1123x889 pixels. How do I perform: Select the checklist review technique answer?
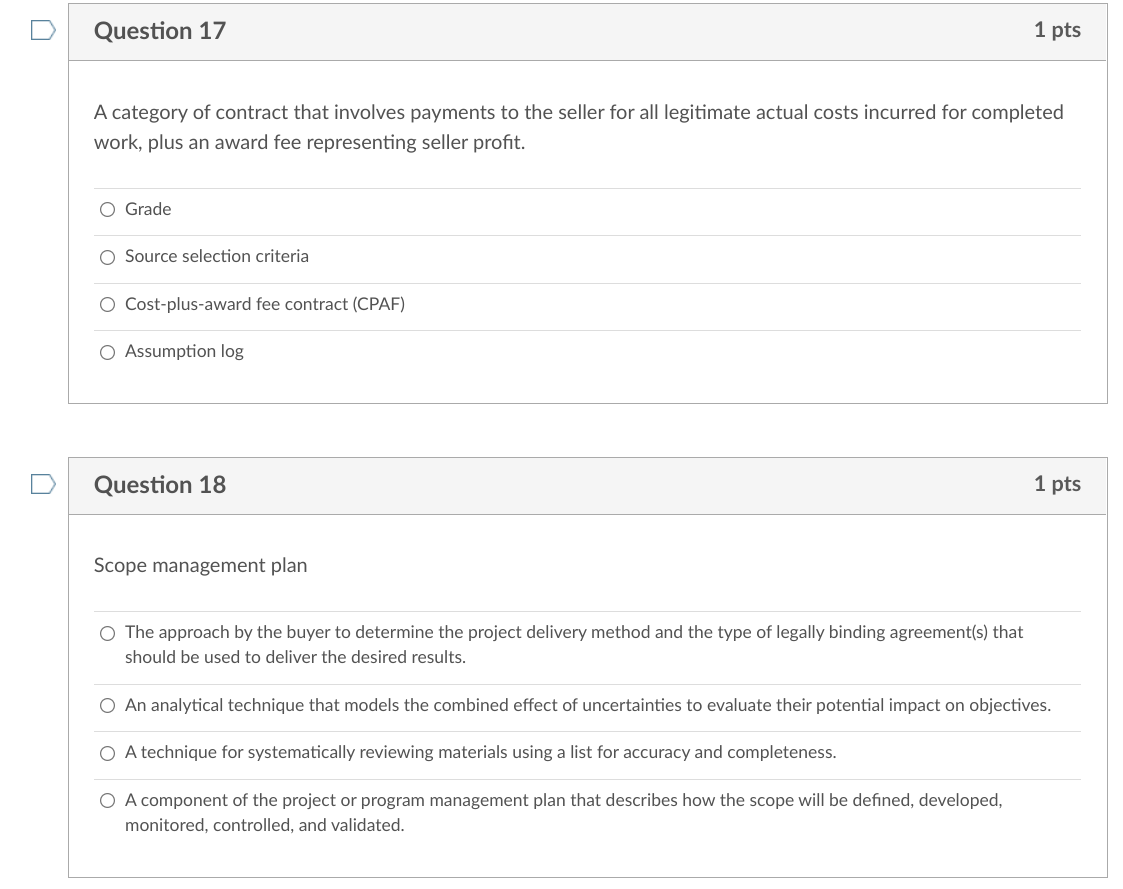107,753
